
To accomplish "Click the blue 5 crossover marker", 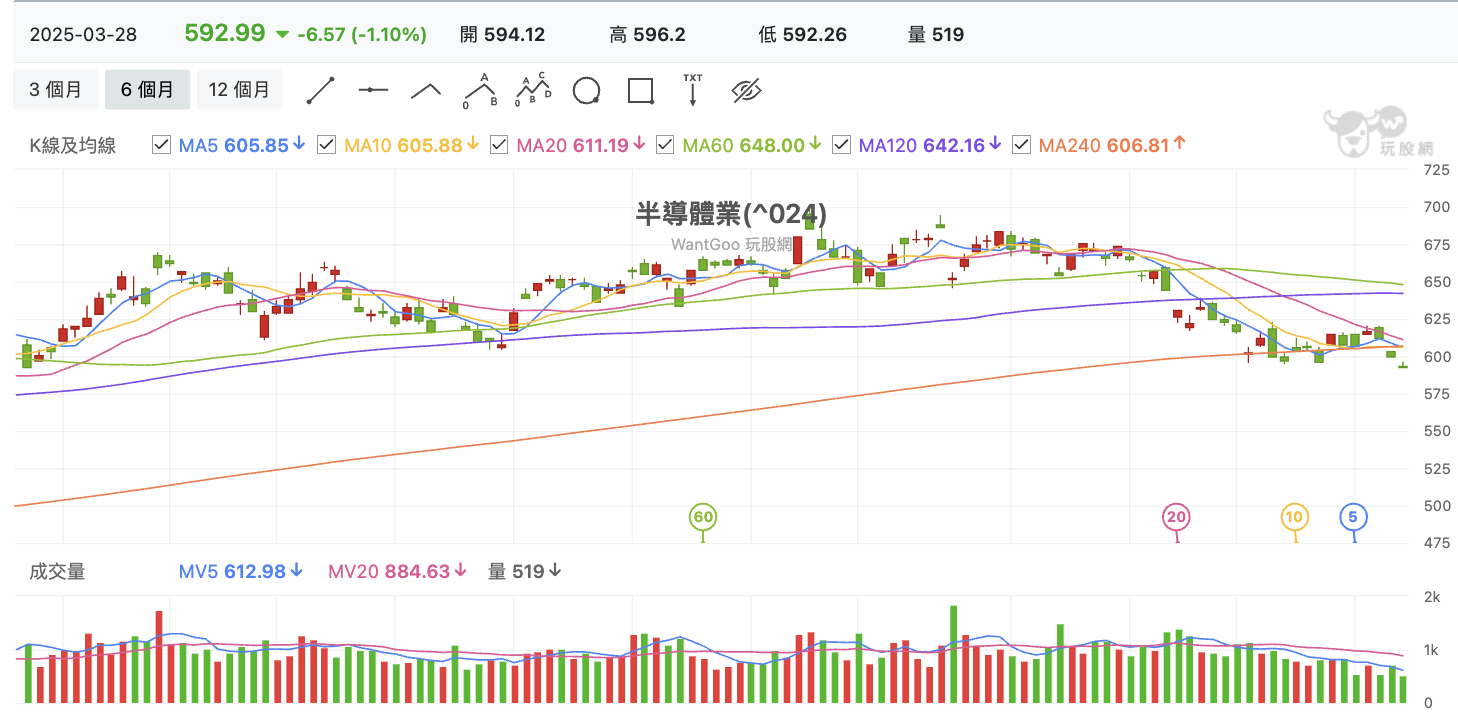I will click(1353, 517).
